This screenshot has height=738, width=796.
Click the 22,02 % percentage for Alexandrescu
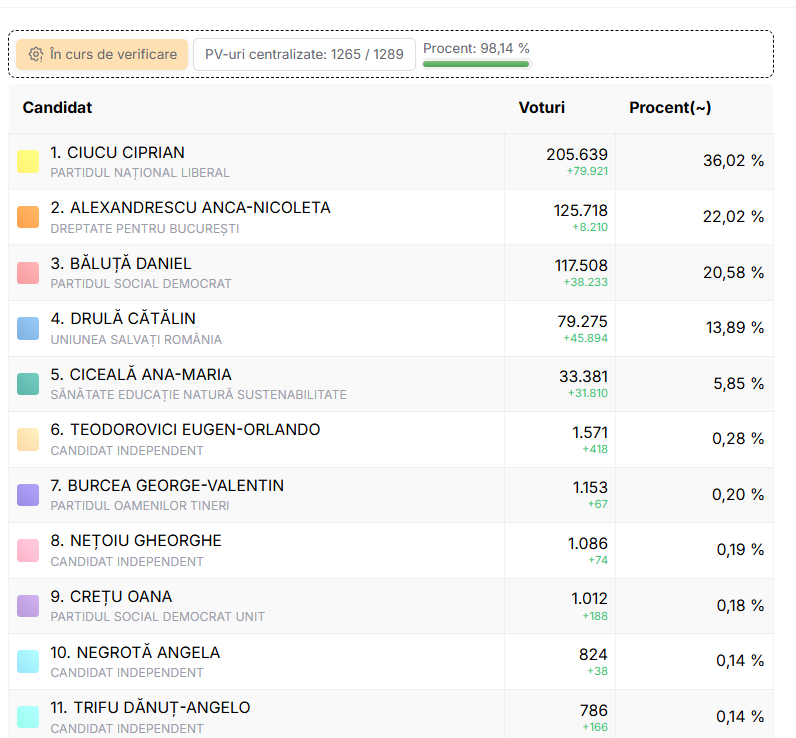click(x=733, y=217)
